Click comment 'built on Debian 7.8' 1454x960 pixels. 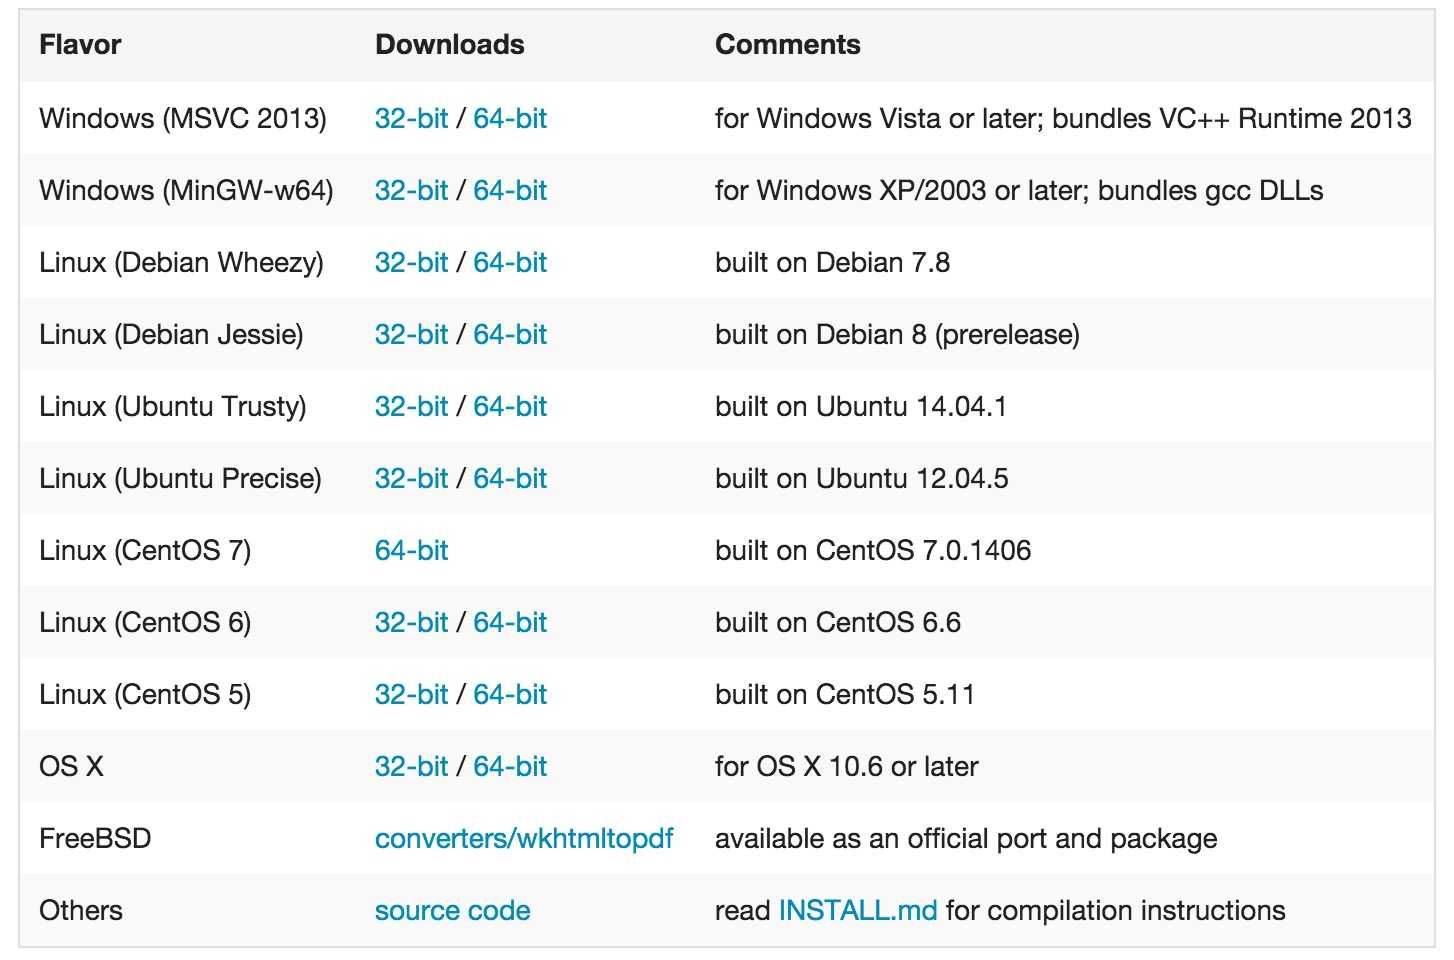(832, 262)
